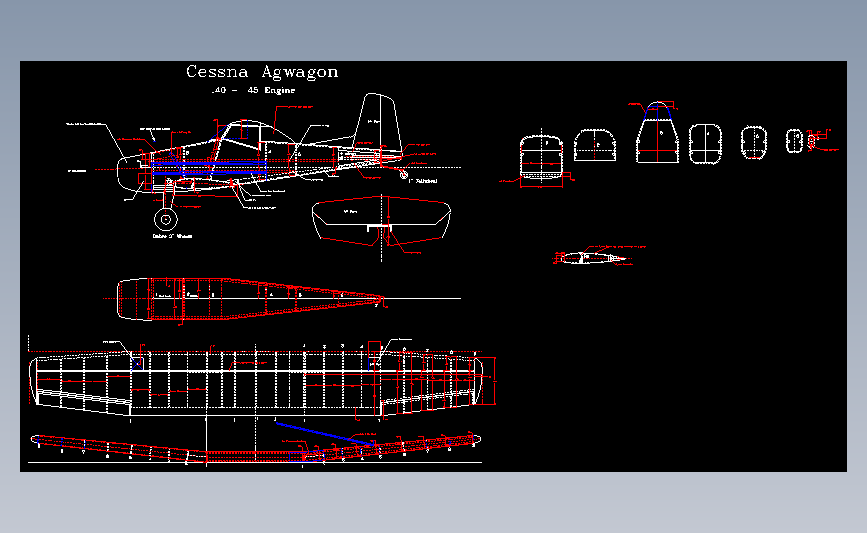Select the second former cross-section with flat bottom
The width and height of the screenshot is (867, 533).
coord(595,145)
